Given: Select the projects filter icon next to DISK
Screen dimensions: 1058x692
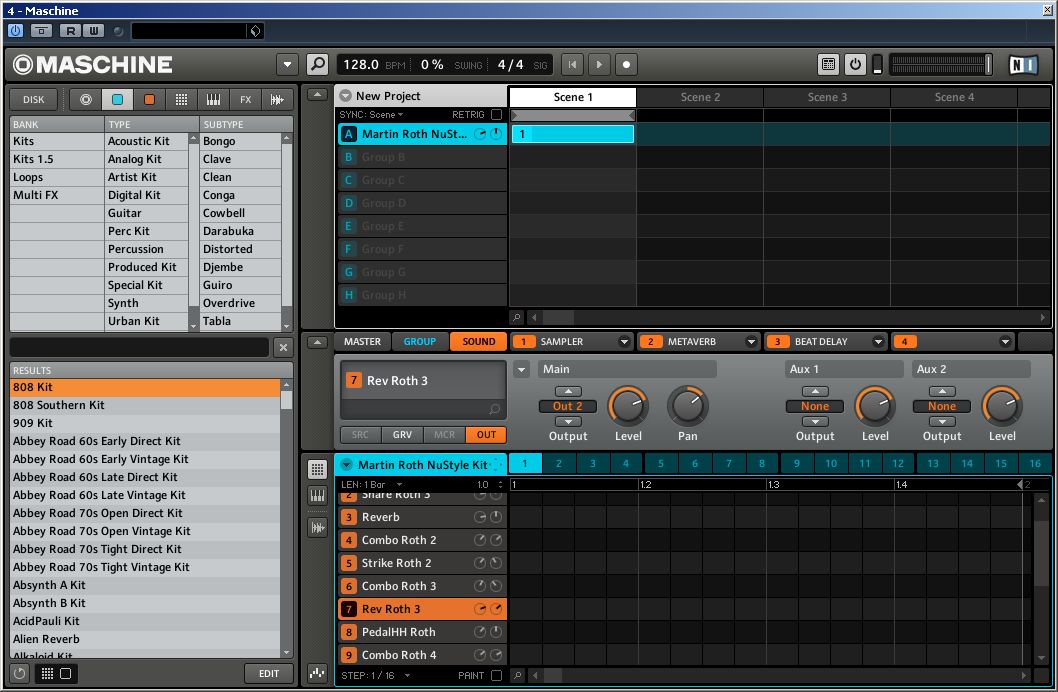Looking at the screenshot, I should 86,99.
